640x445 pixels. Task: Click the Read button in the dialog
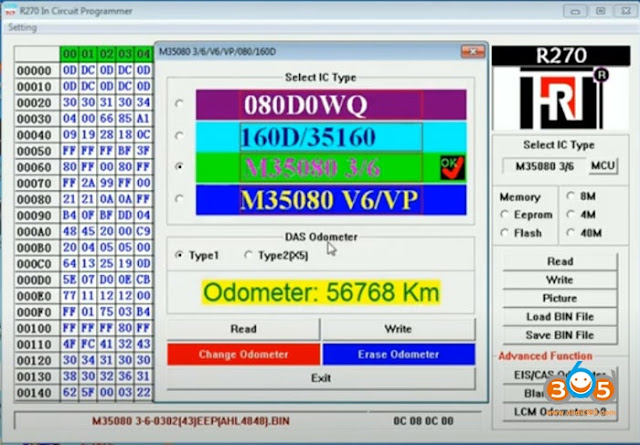point(243,329)
